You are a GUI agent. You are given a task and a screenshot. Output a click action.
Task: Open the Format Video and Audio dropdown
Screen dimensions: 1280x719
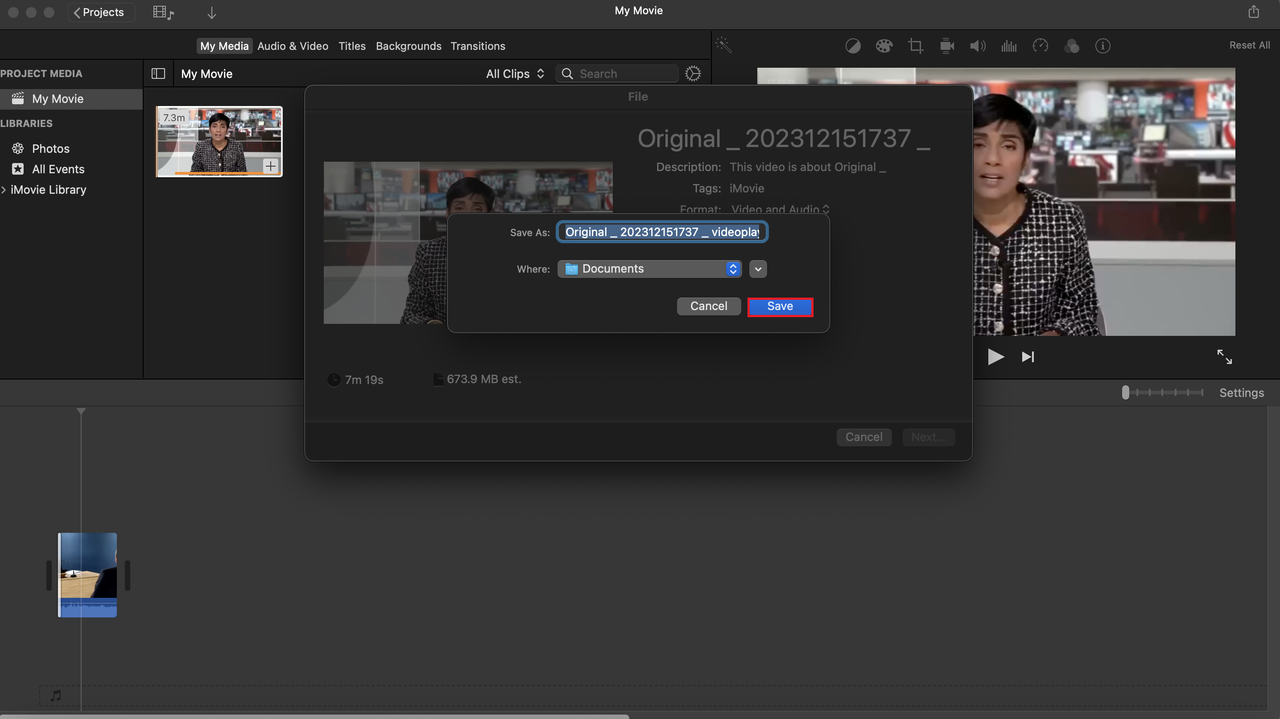click(x=781, y=210)
